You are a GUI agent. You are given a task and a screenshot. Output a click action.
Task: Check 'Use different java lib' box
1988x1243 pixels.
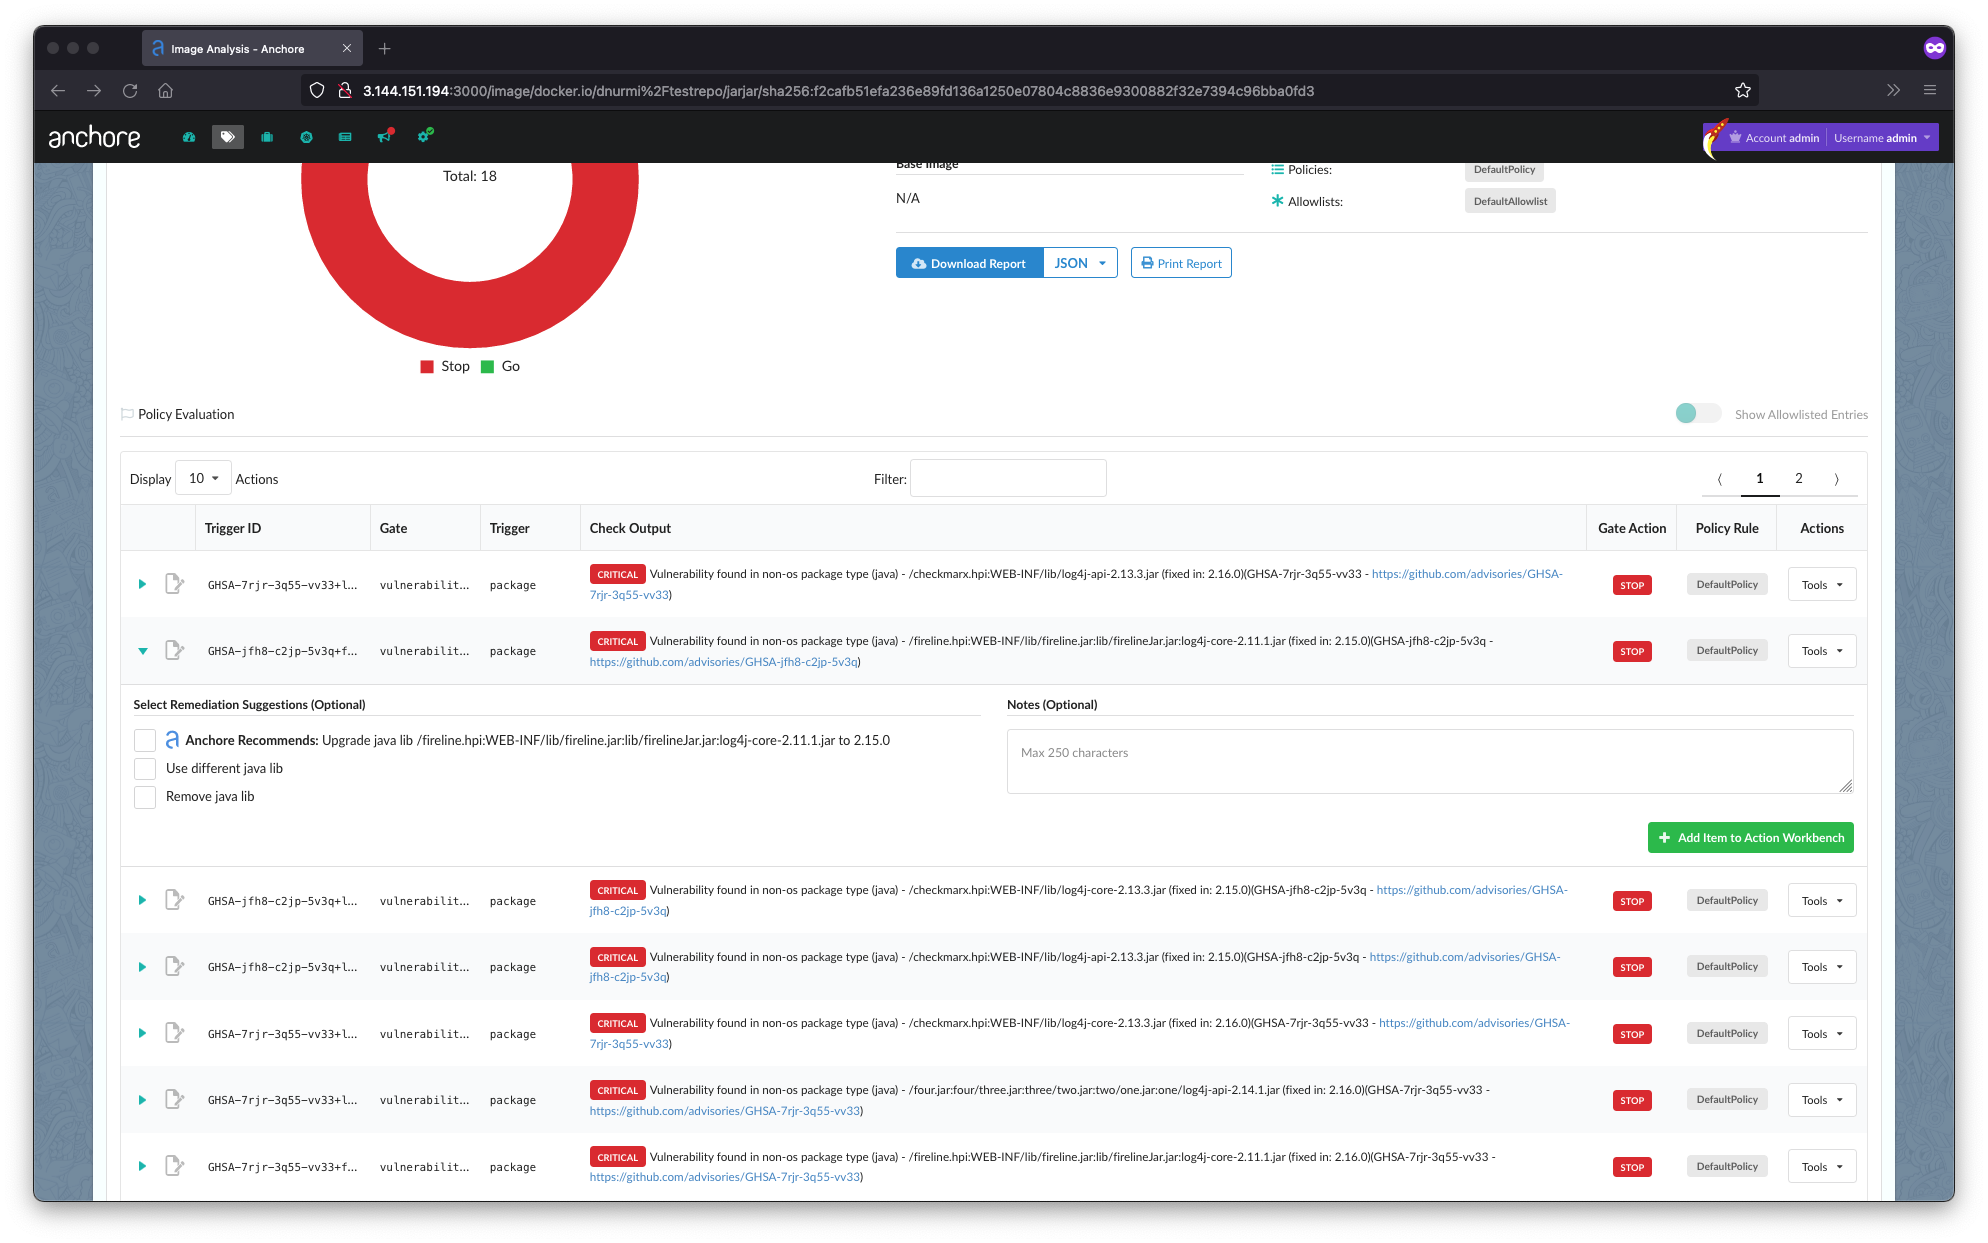145,769
